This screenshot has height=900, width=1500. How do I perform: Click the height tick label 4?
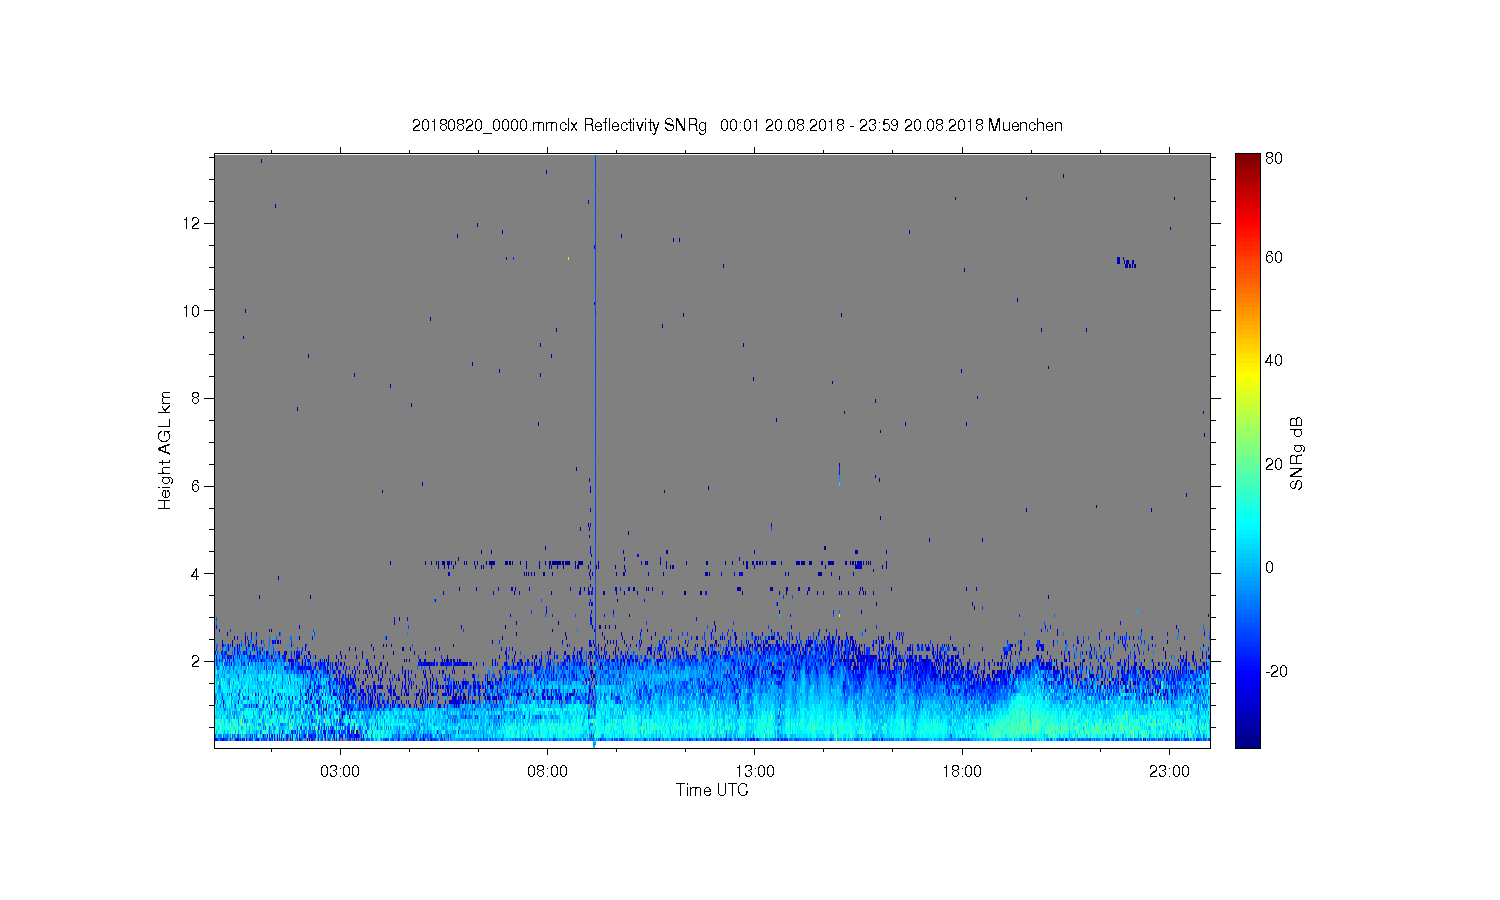196,573
